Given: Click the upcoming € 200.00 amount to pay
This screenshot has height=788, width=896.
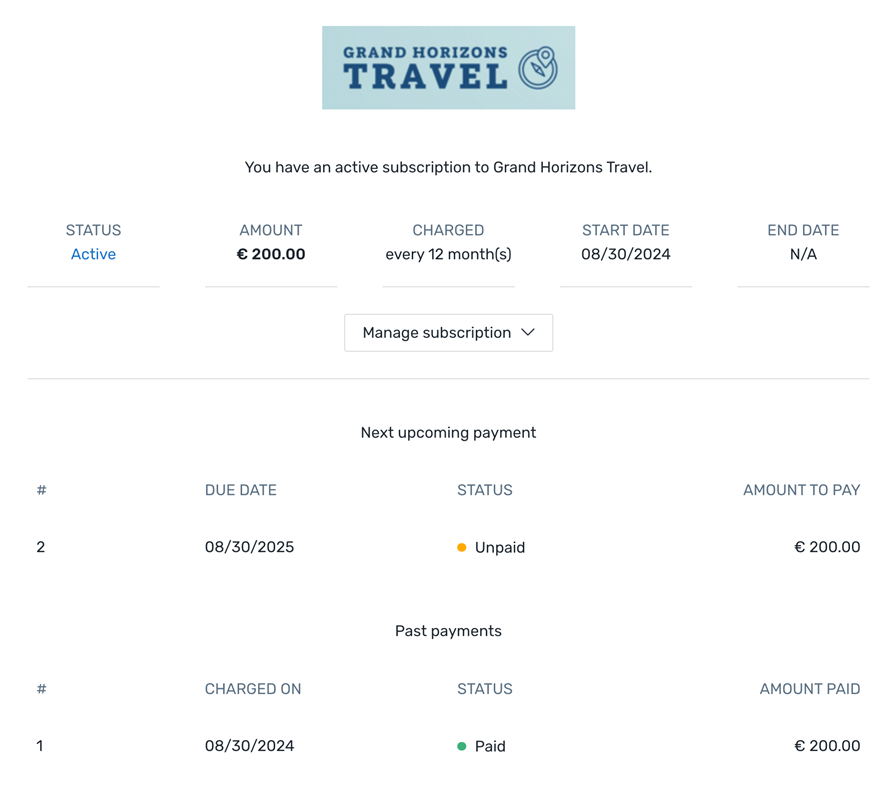Looking at the screenshot, I should 827,548.
